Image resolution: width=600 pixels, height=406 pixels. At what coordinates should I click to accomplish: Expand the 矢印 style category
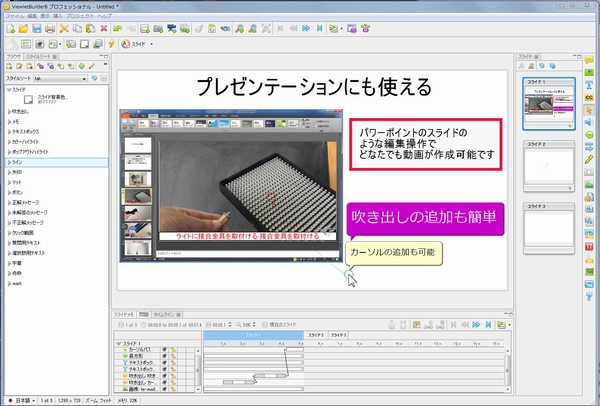pyautogui.click(x=10, y=172)
